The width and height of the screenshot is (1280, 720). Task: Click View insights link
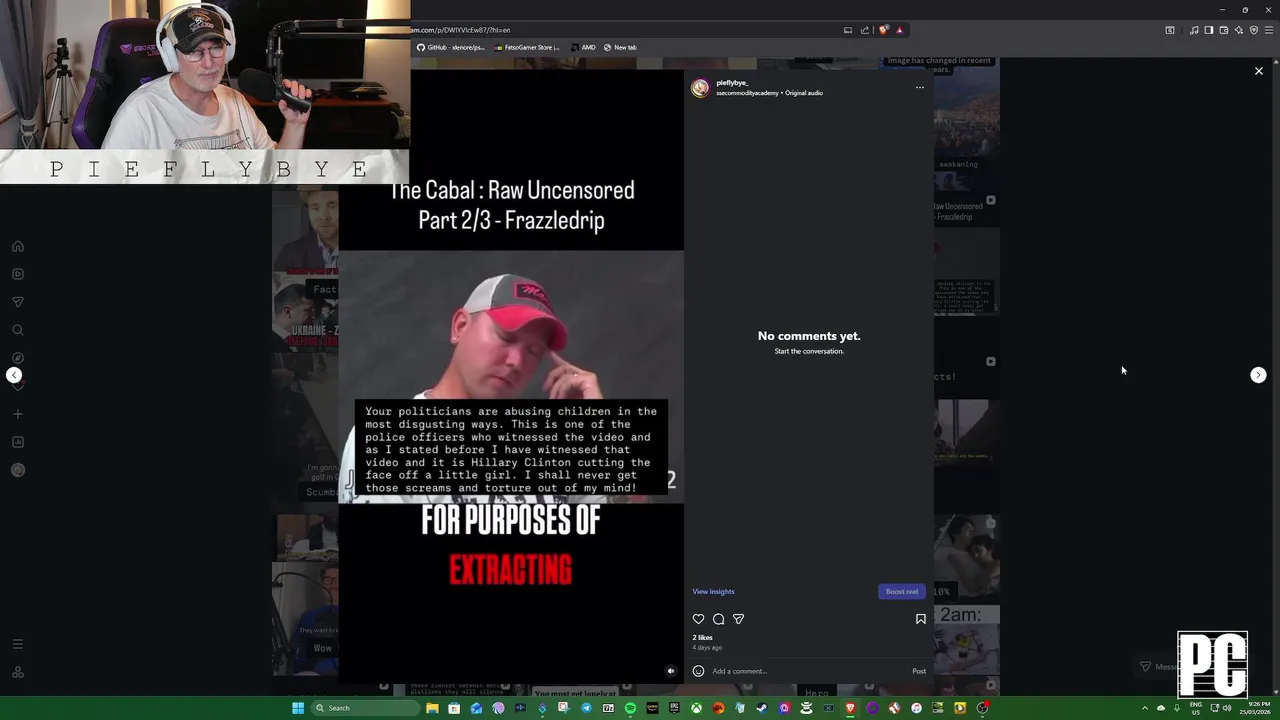[x=713, y=591]
